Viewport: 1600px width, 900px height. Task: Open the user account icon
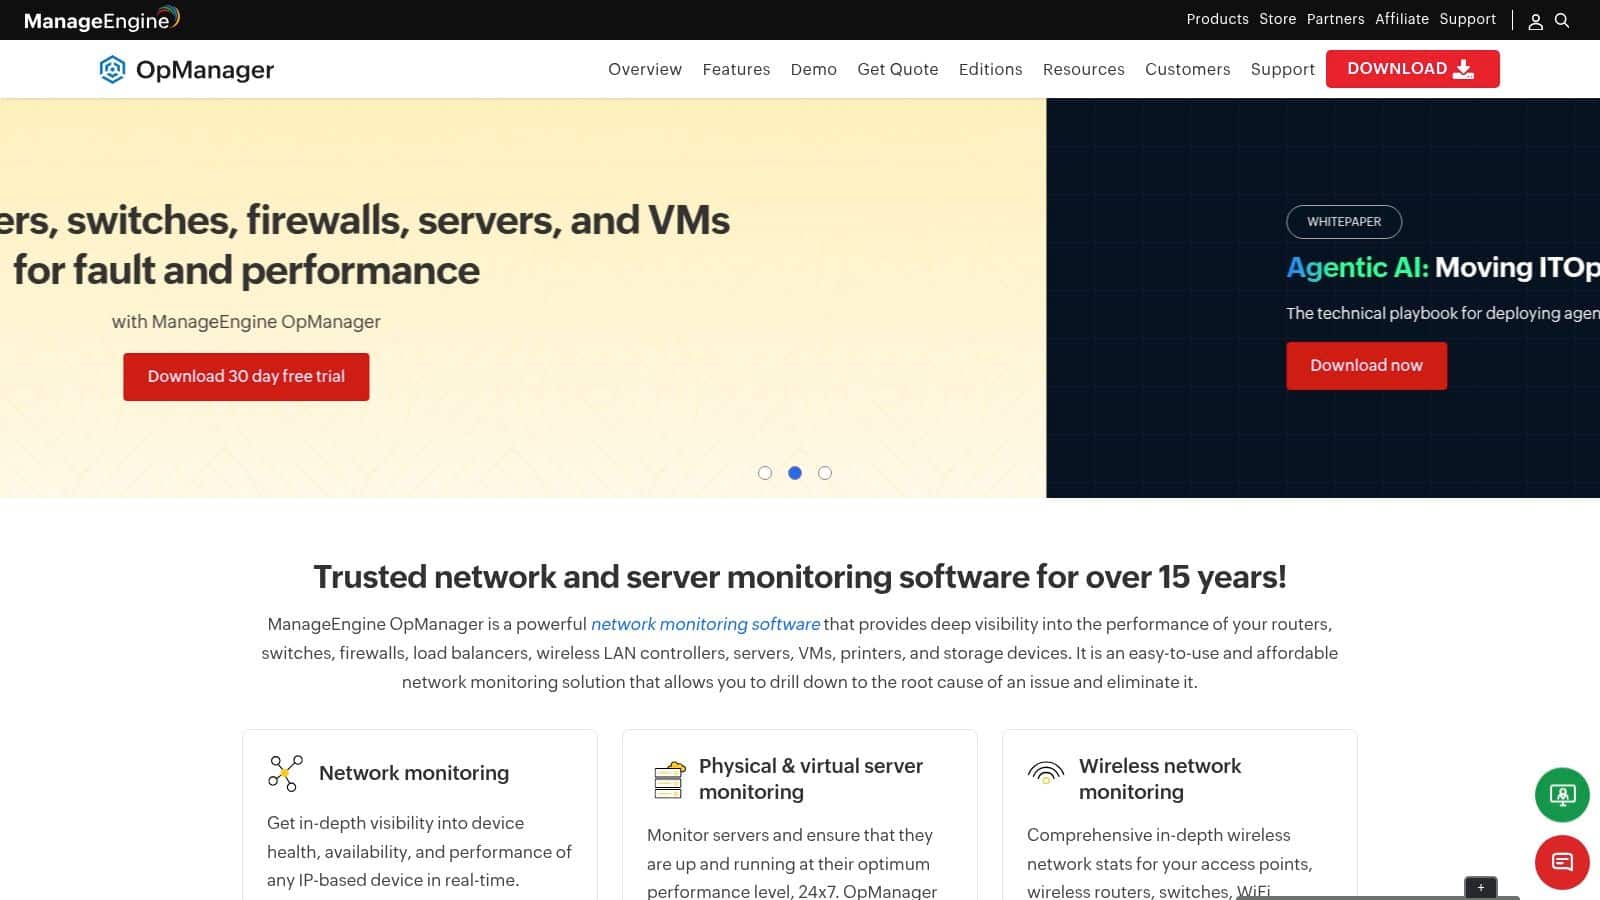(1535, 21)
